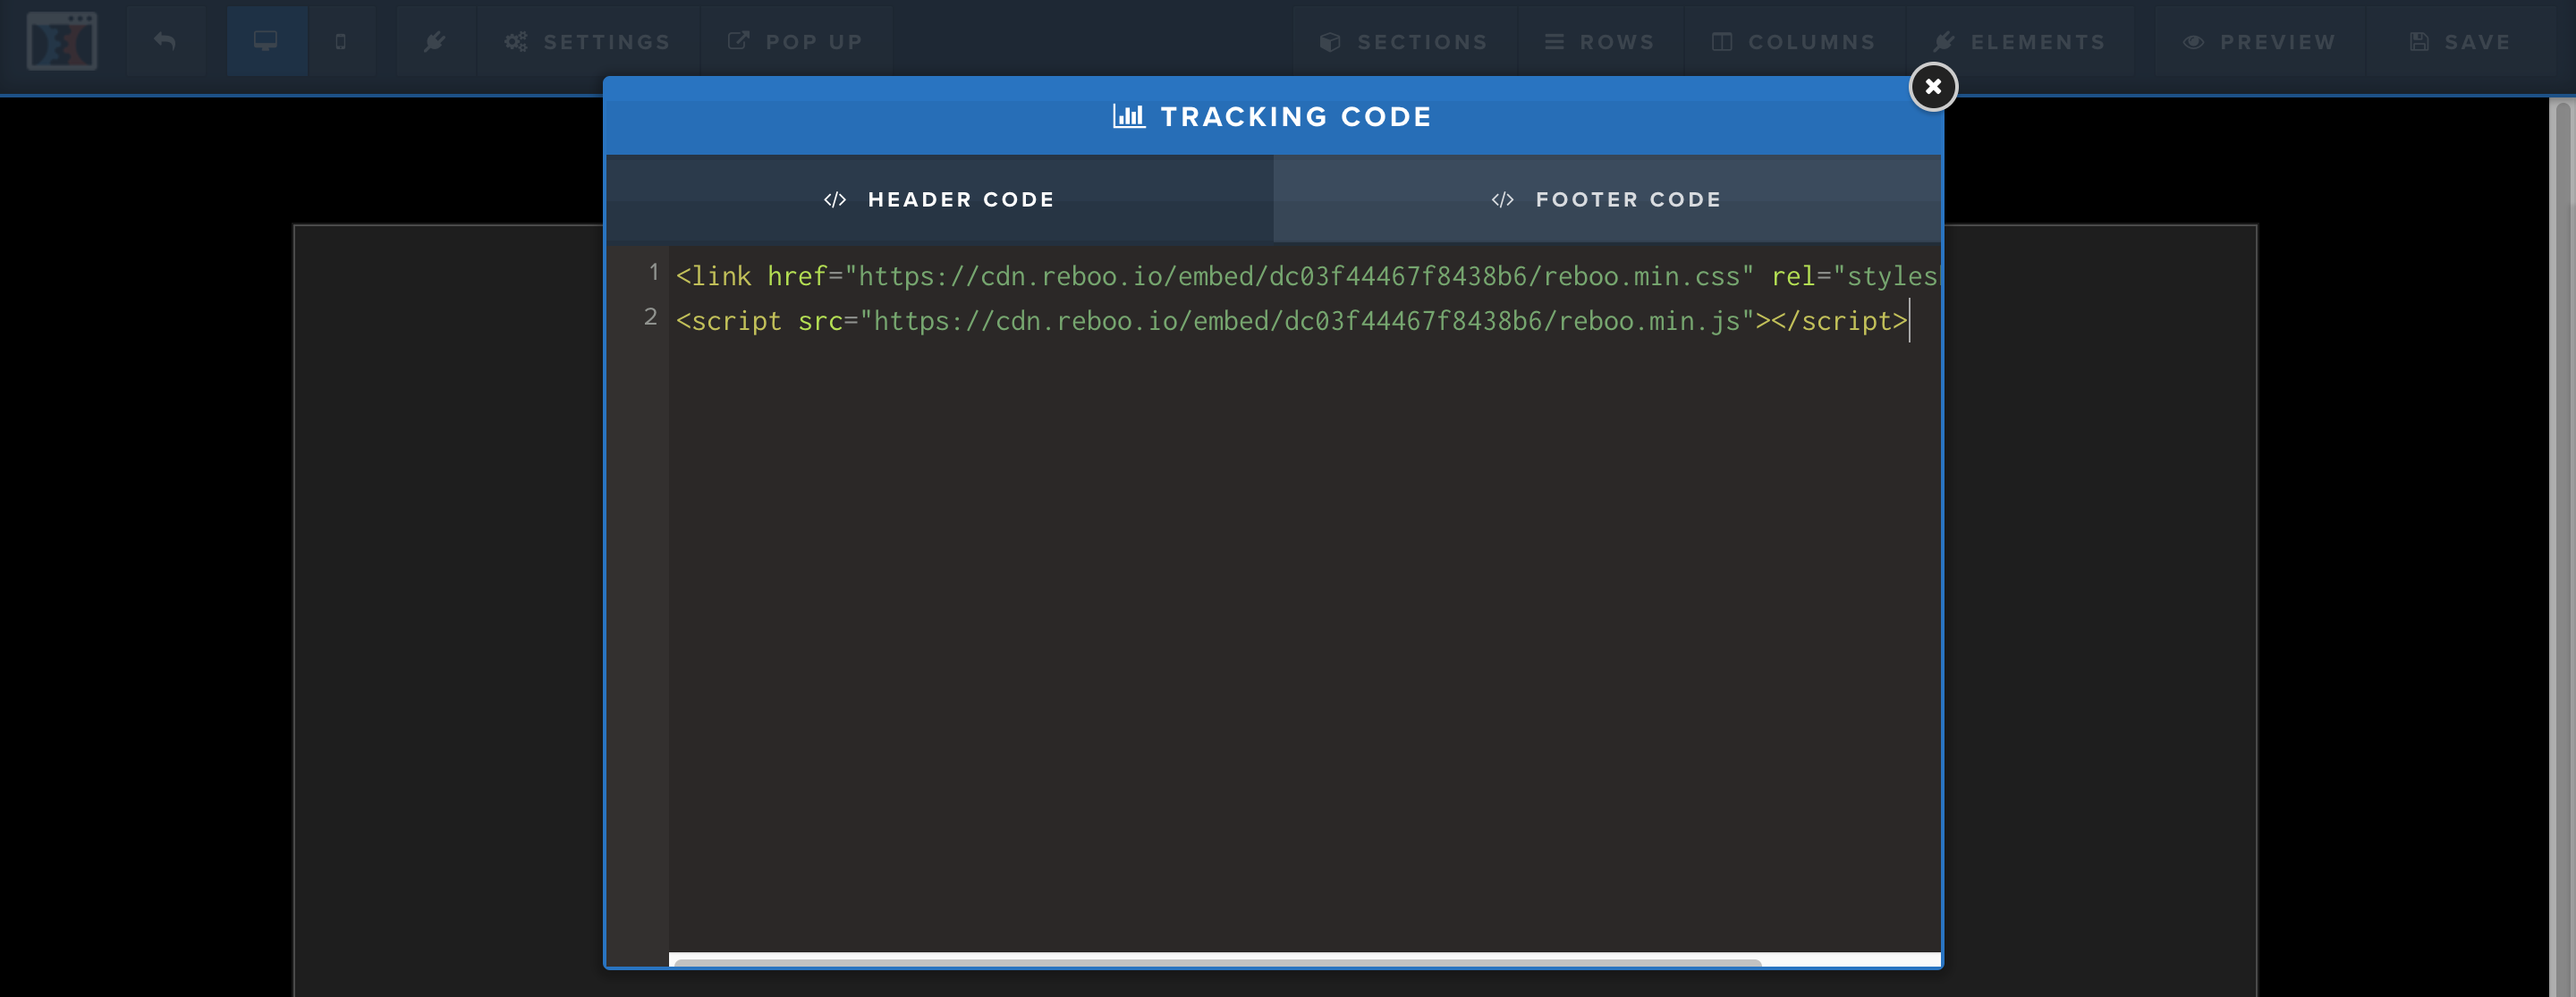
Task: Click the plug integrations icon
Action: click(x=434, y=41)
